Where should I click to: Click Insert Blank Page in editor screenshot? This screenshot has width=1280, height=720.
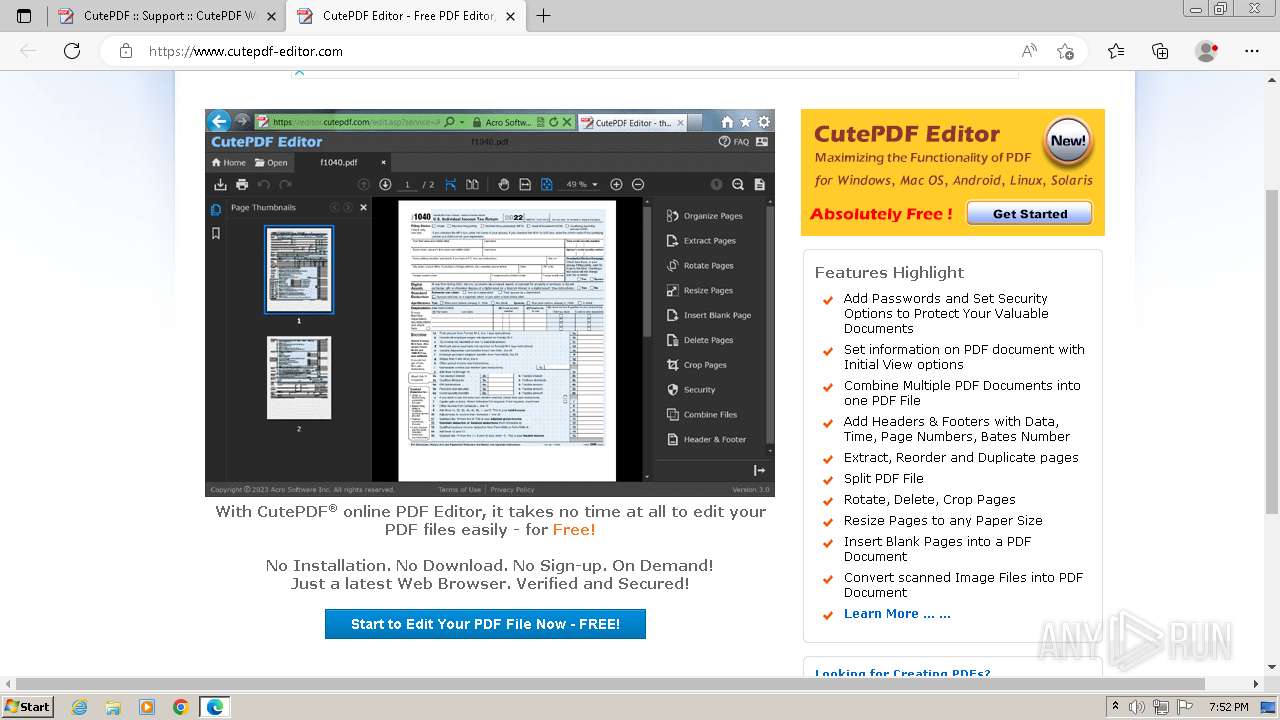709,315
